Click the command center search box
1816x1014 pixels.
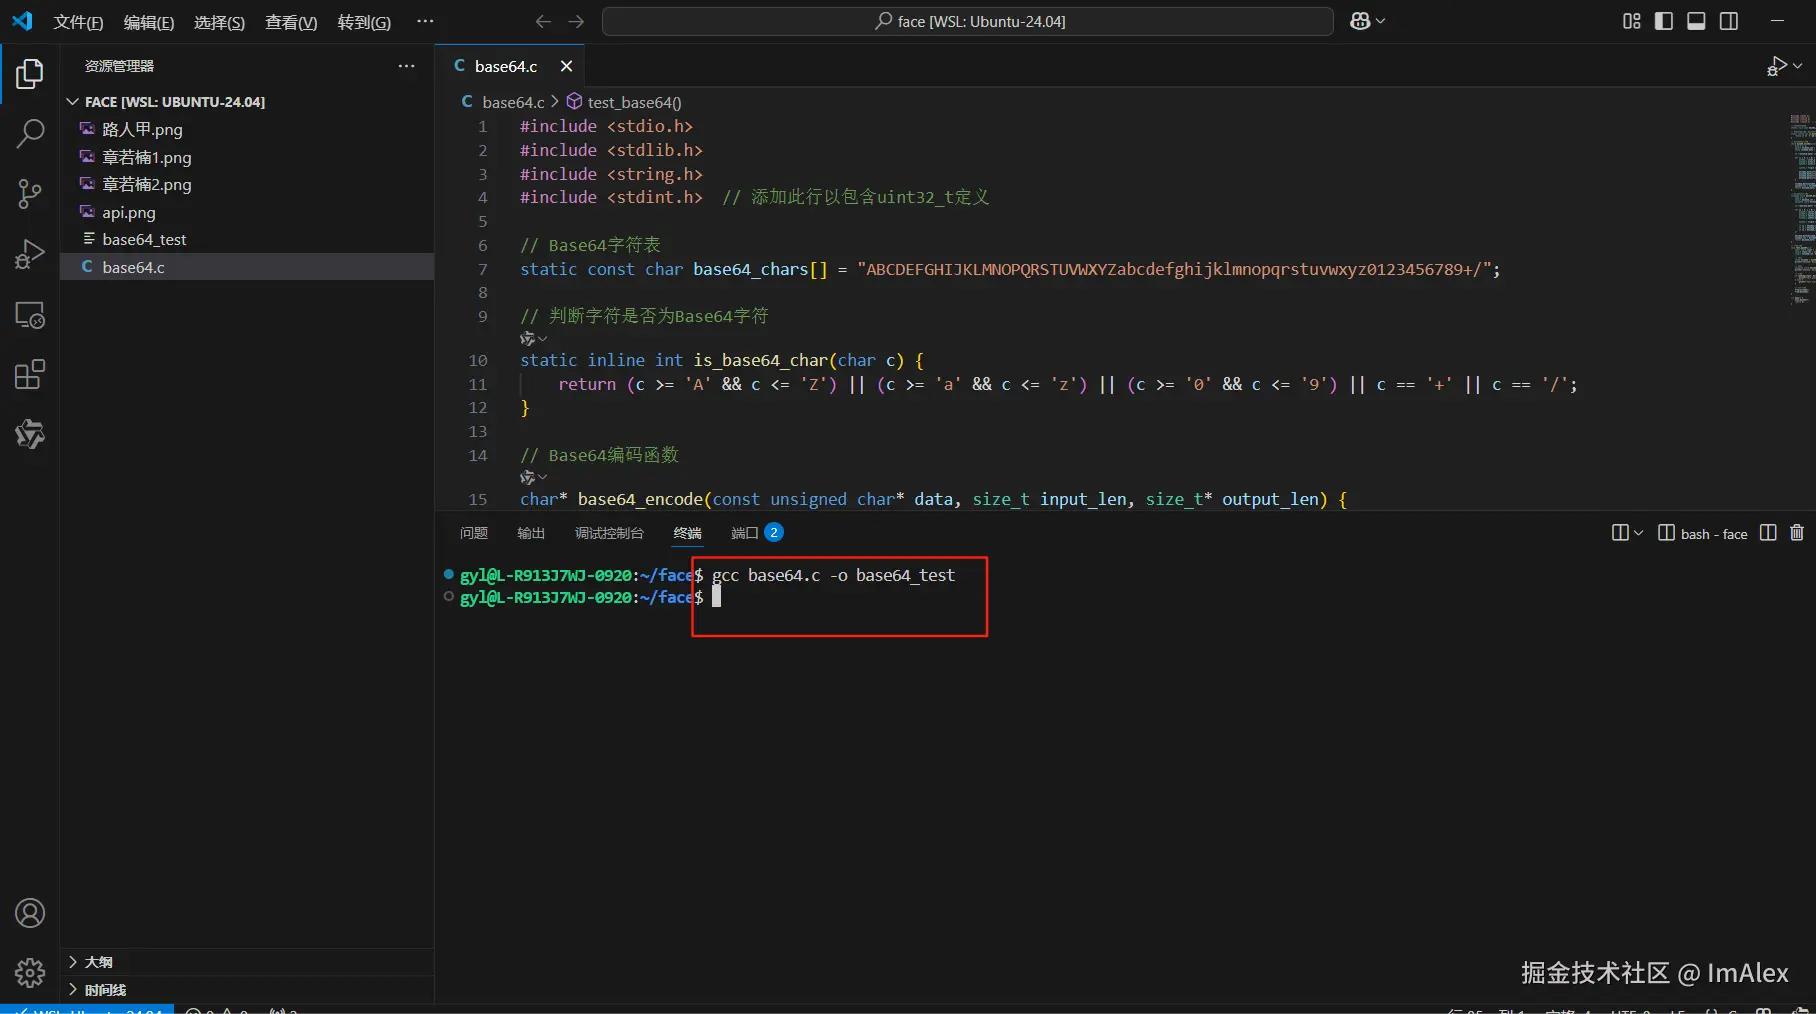[968, 21]
